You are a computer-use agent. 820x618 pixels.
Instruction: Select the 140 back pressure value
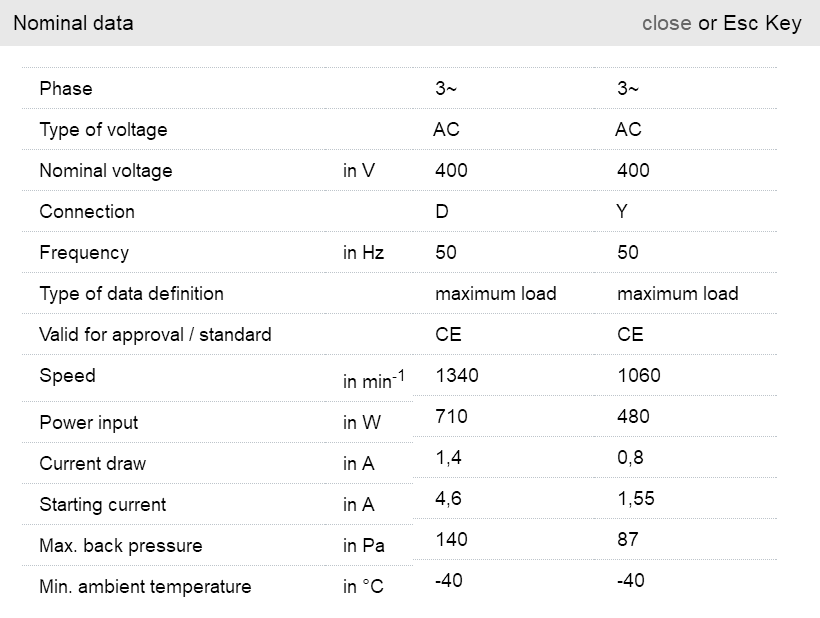(x=451, y=539)
